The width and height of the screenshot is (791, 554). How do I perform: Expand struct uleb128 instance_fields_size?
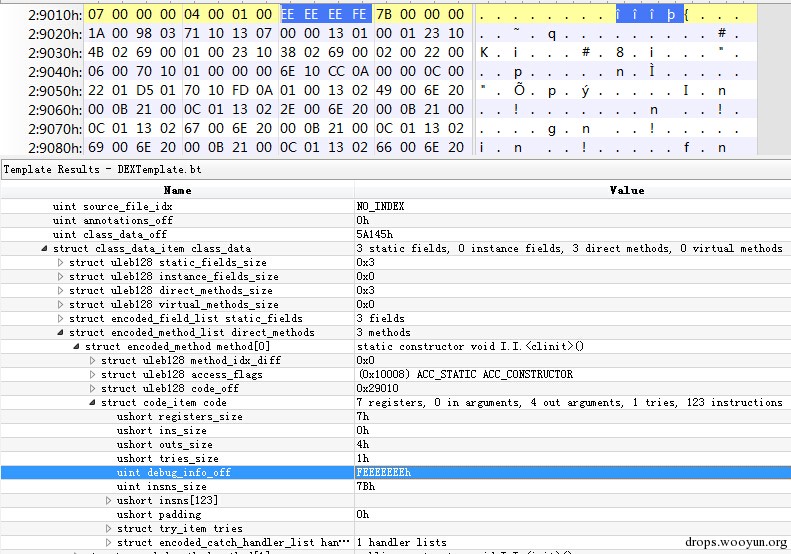[x=61, y=276]
